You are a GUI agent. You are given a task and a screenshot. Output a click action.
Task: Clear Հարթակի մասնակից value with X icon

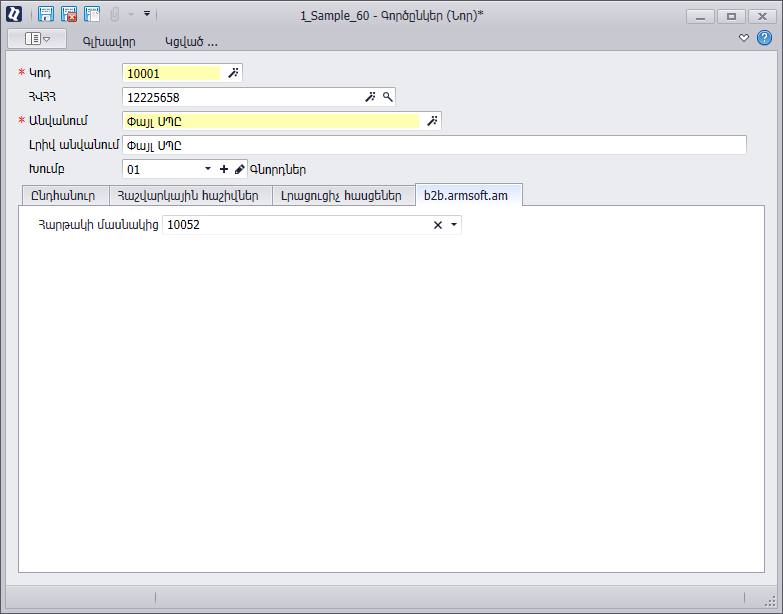(x=438, y=225)
